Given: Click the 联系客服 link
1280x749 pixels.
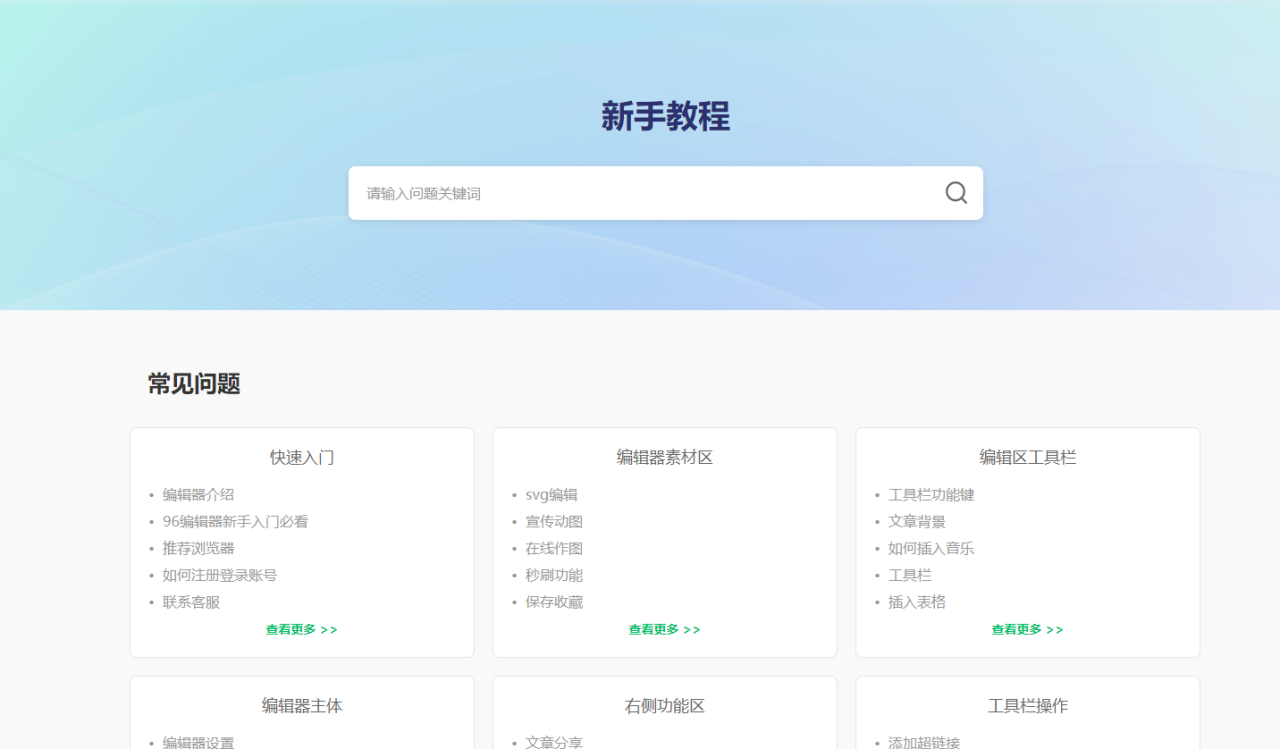Looking at the screenshot, I should point(191,603).
